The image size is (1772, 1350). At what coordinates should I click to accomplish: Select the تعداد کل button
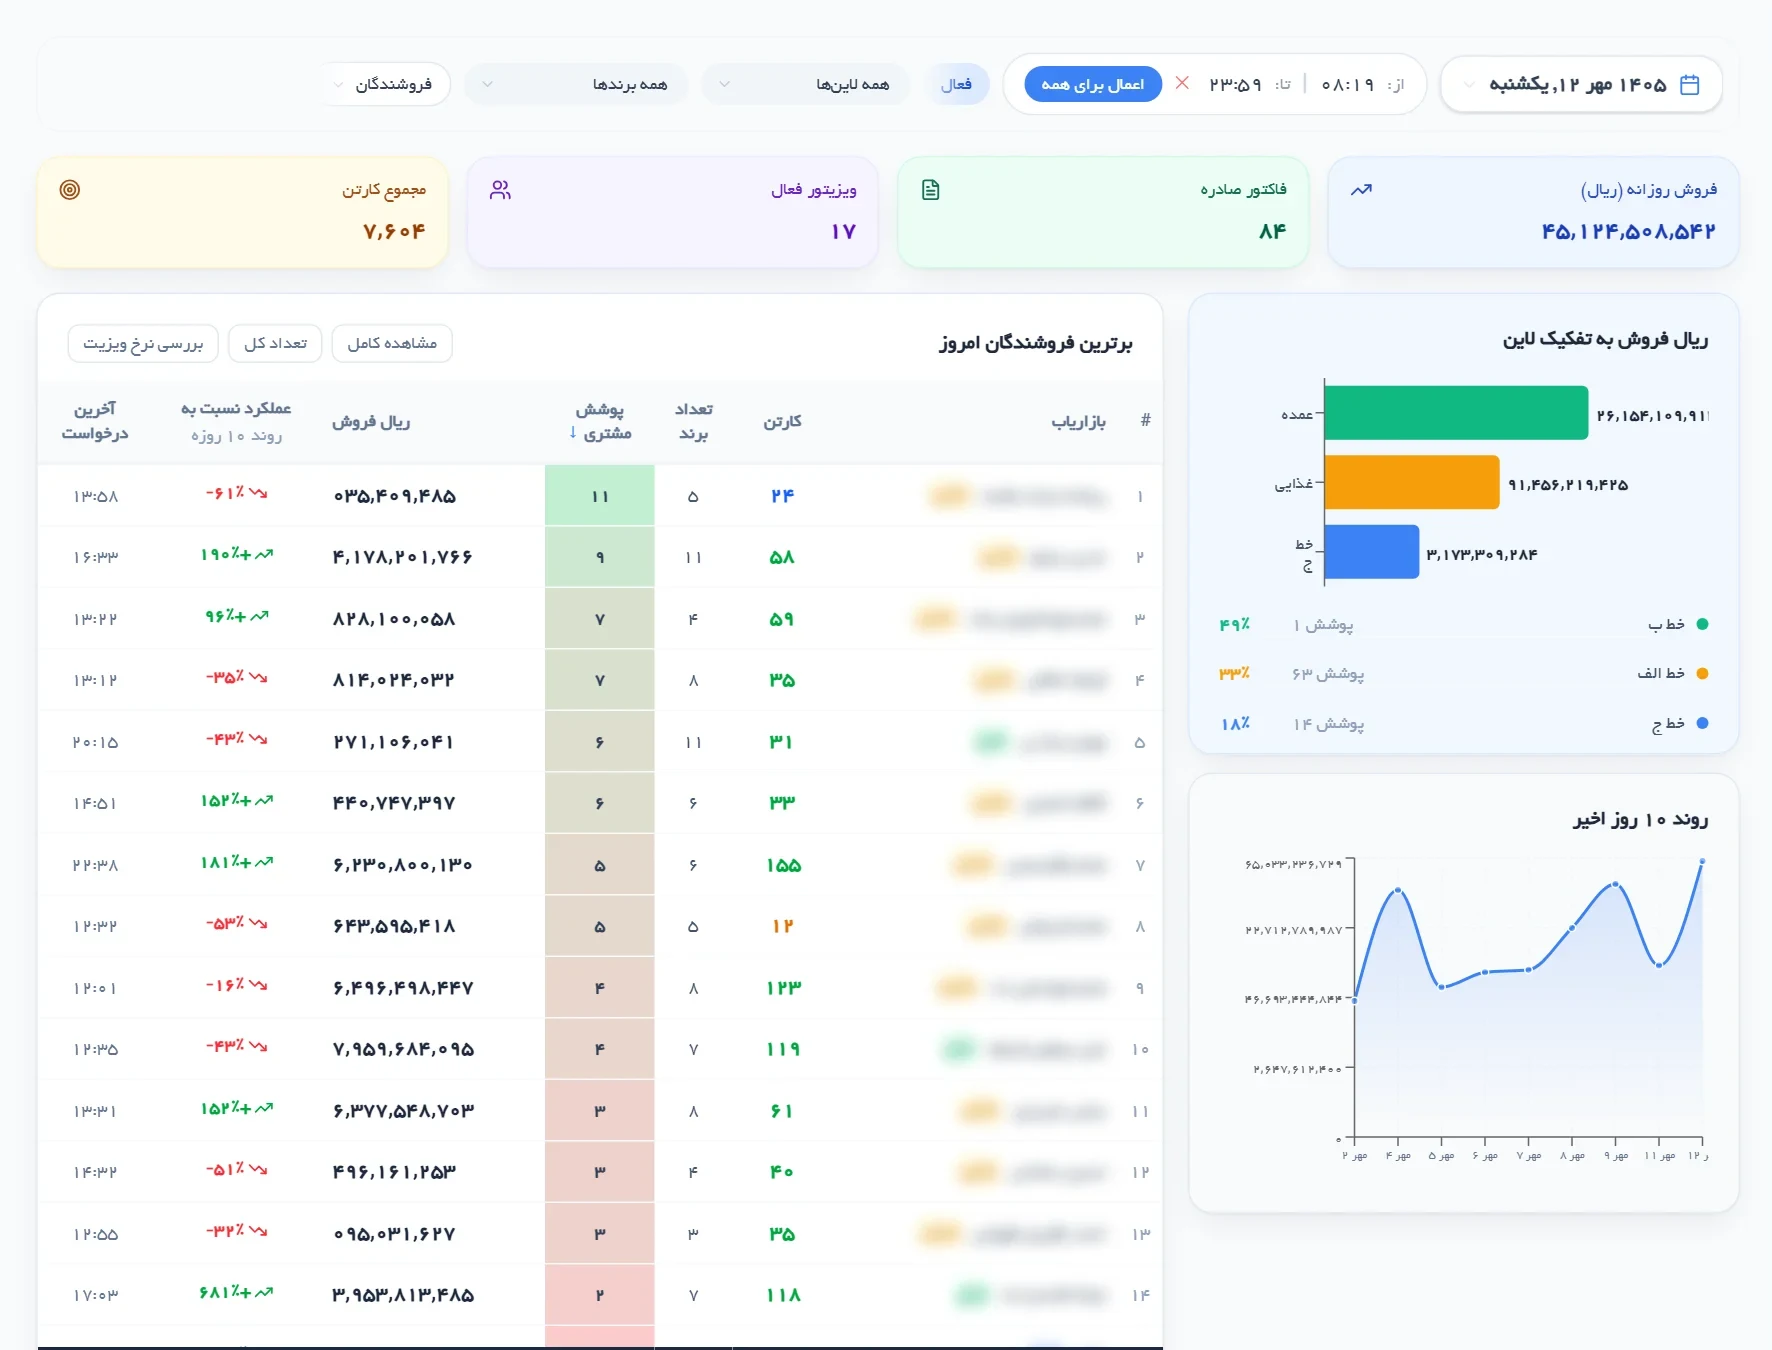click(x=276, y=343)
